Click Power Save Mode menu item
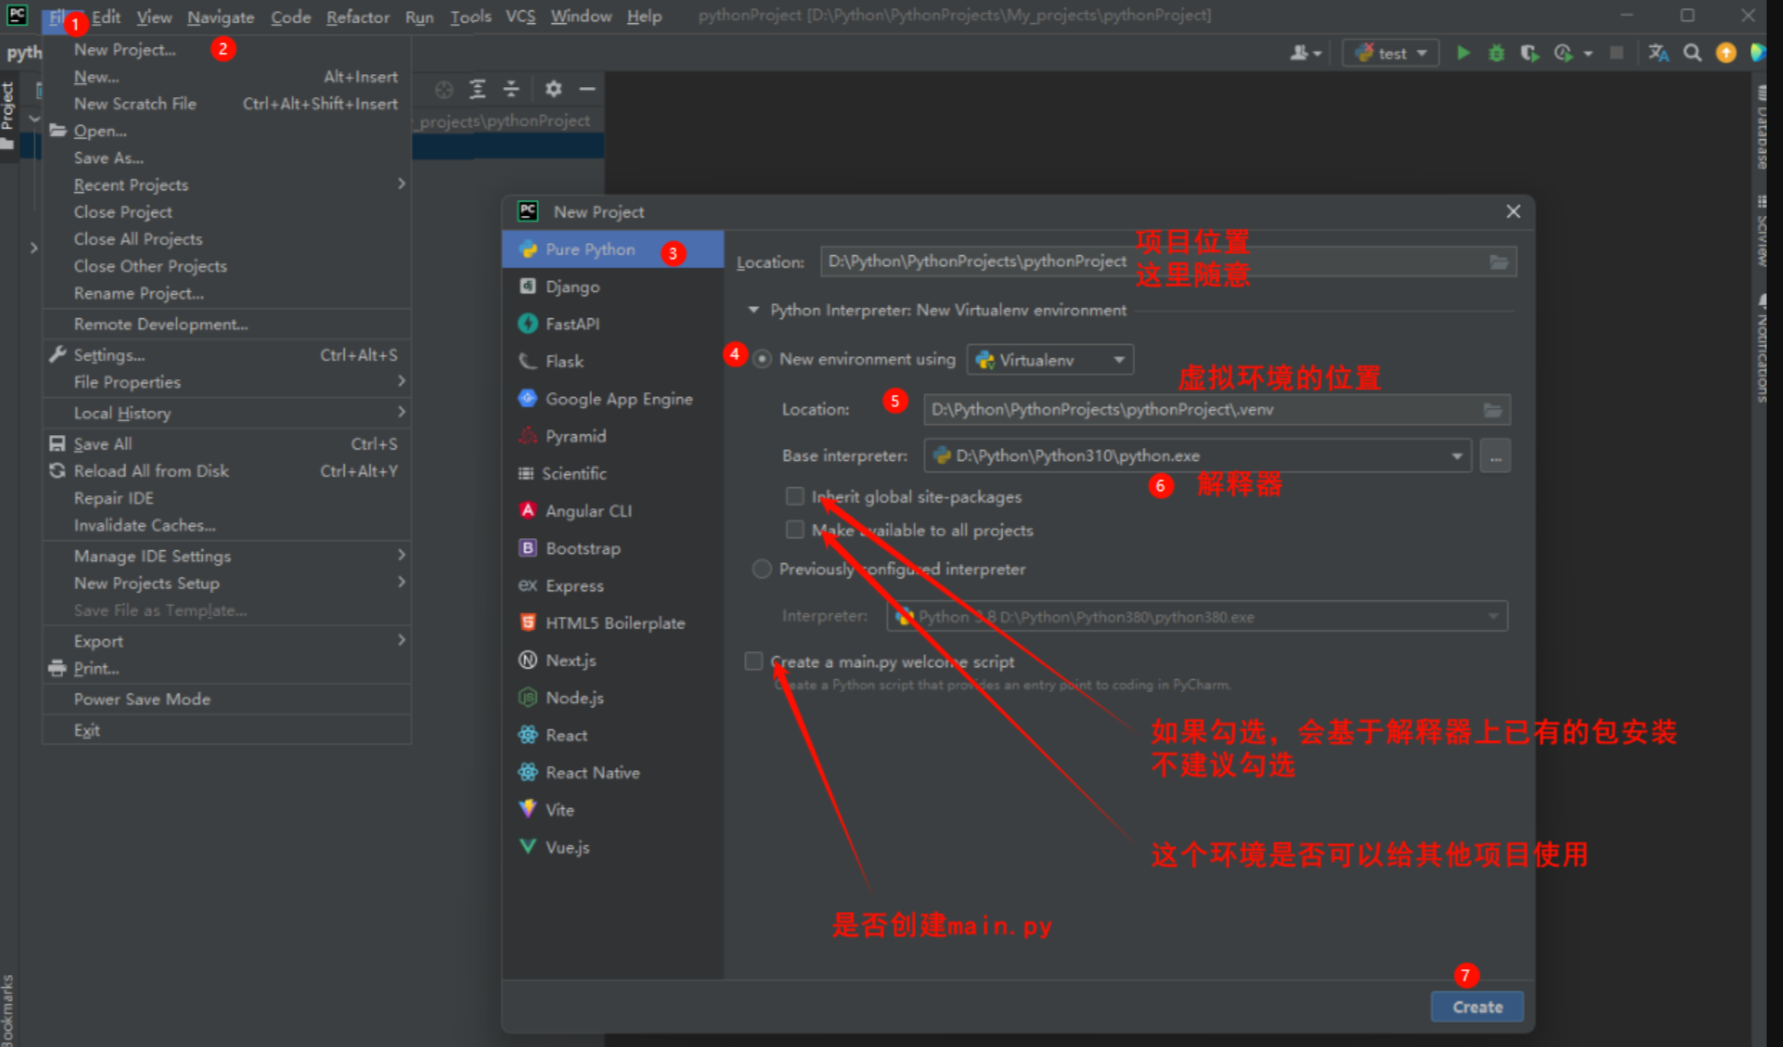The image size is (1783, 1047). [x=228, y=699]
